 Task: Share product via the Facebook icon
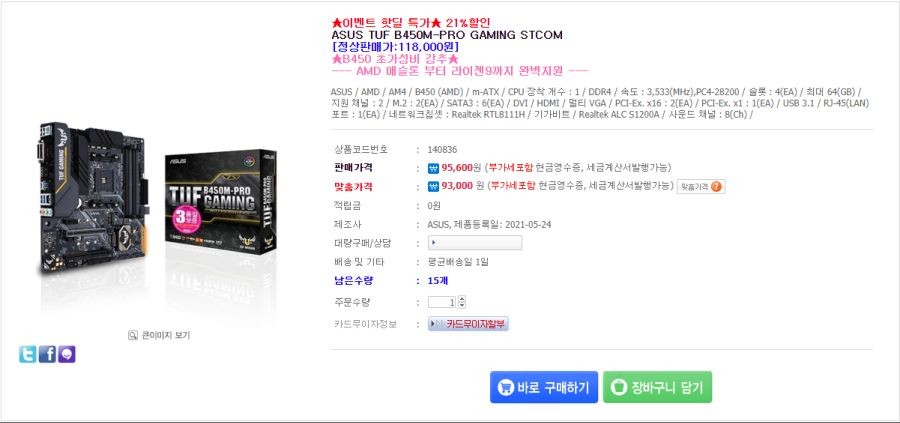(47, 355)
